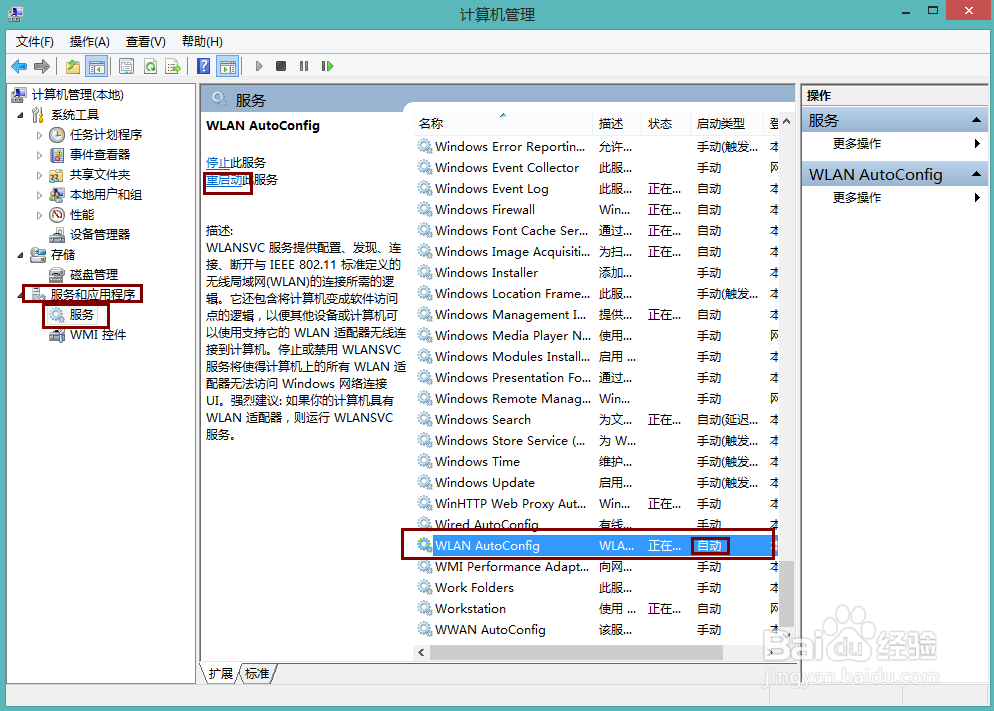The image size is (994, 711).
Task: Open the export list toolbar icon
Action: [x=171, y=66]
